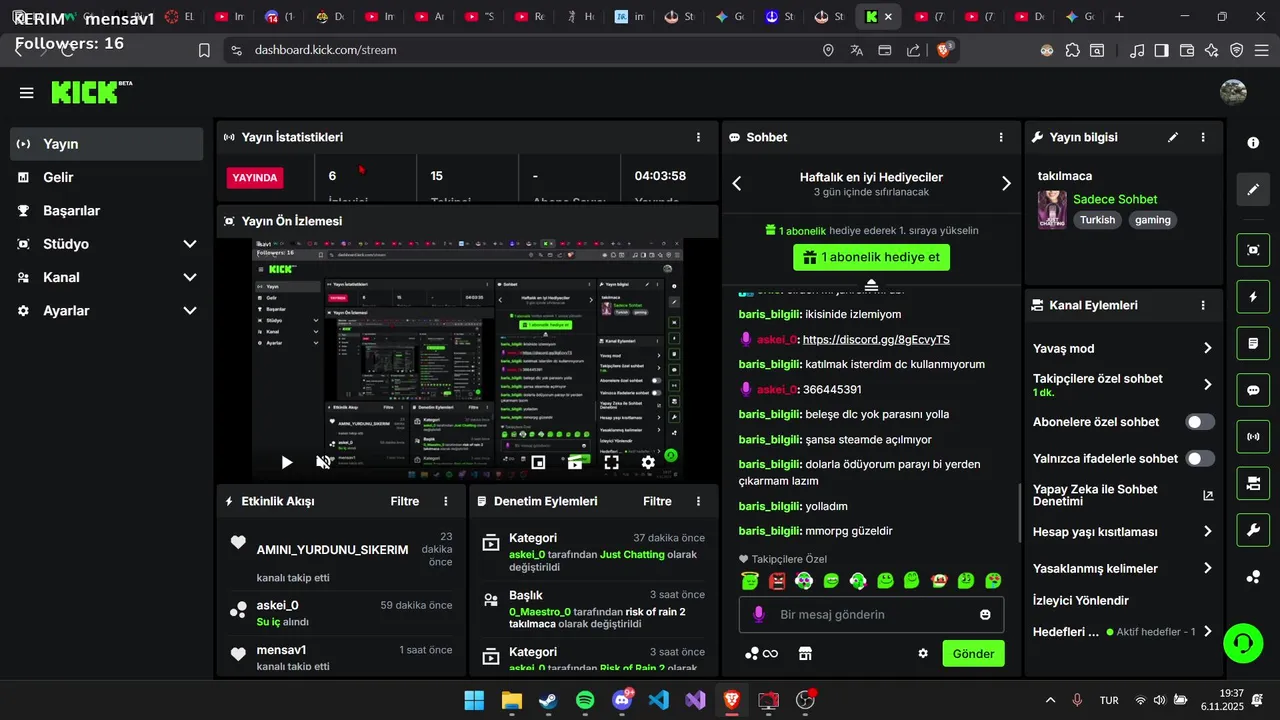This screenshot has width=1280, height=720.
Task: Open Hesap yaşı kısıtlaması options
Action: [1123, 531]
